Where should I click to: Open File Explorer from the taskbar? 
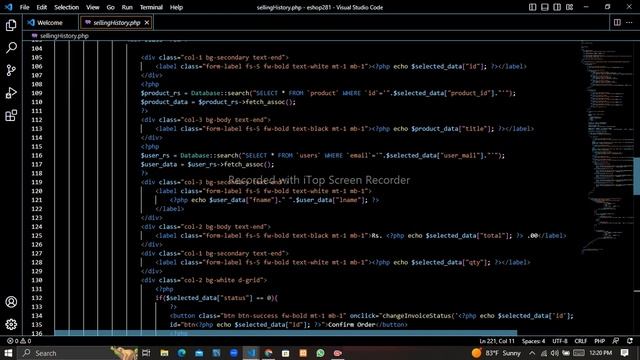164,353
